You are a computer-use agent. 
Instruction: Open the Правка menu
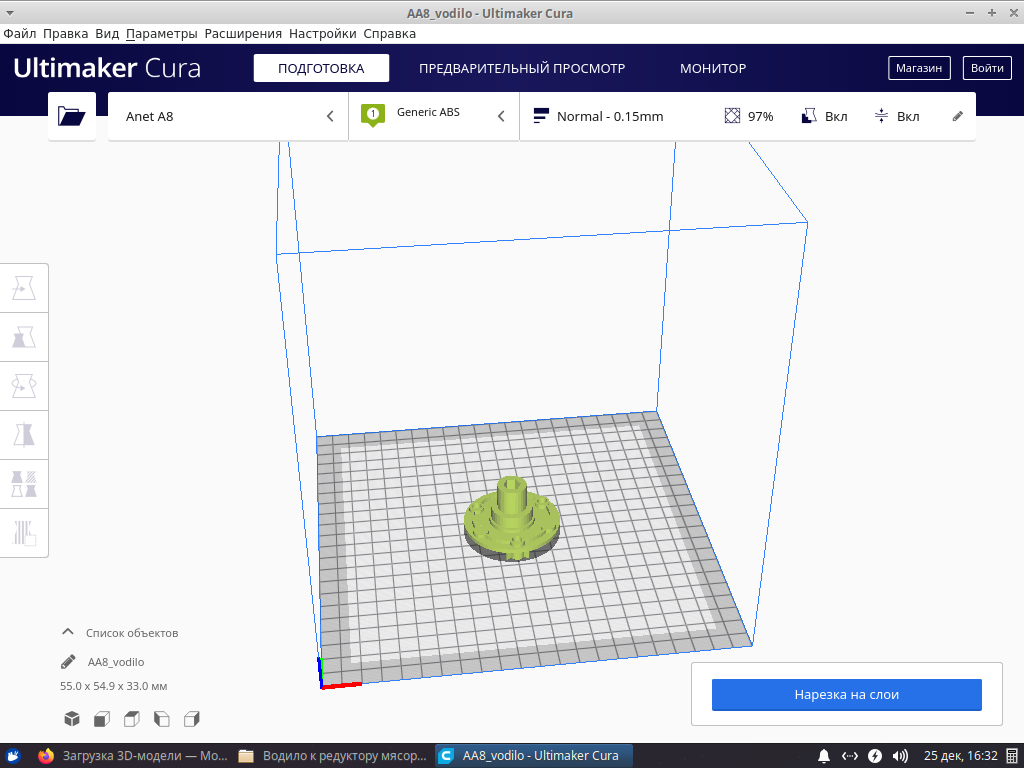click(x=65, y=33)
